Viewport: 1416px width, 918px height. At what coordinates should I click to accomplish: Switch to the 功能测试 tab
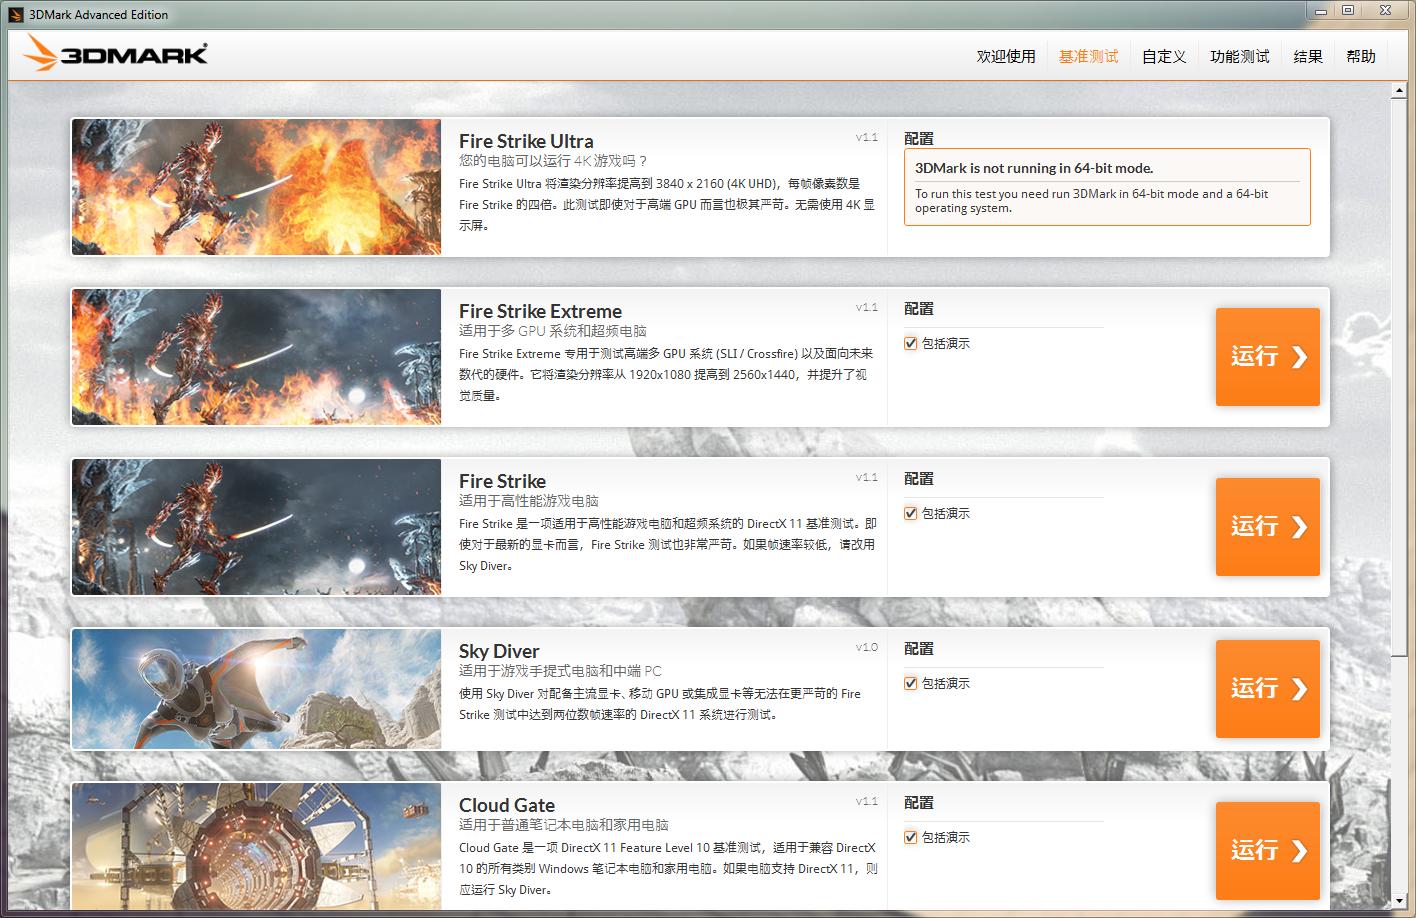(1239, 56)
